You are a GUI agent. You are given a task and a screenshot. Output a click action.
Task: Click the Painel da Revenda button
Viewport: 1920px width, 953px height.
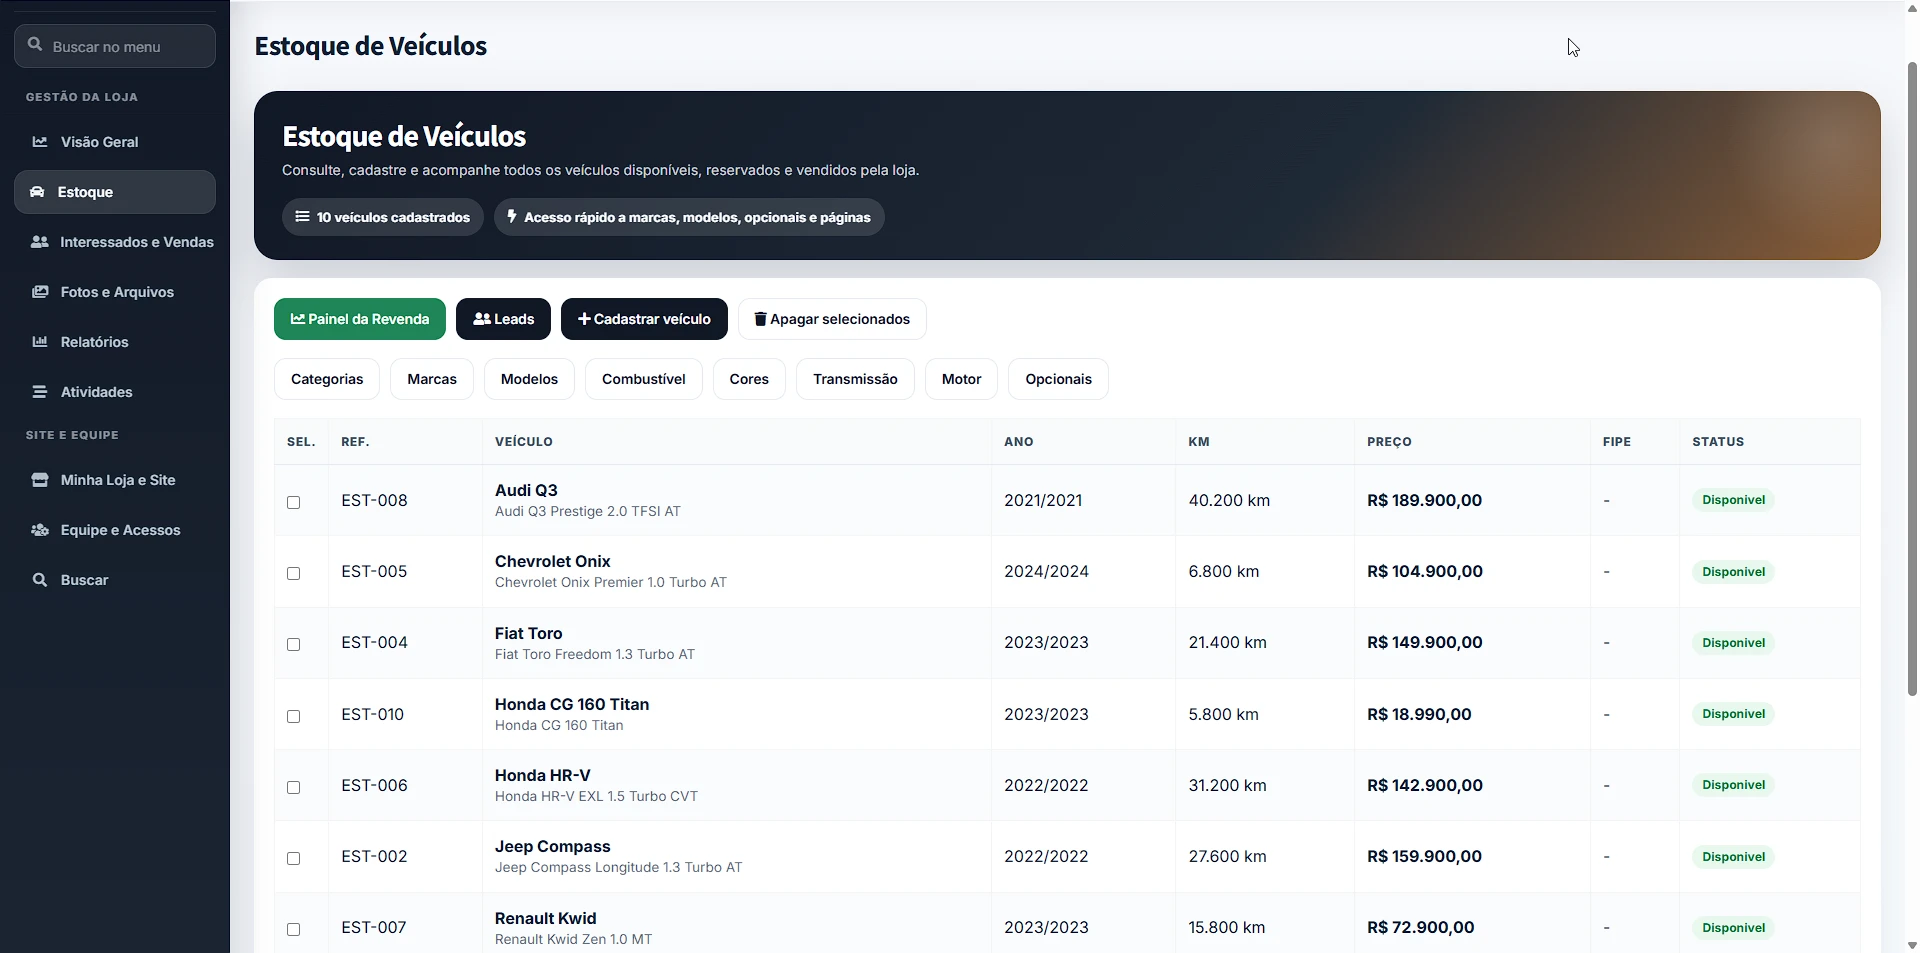[360, 319]
